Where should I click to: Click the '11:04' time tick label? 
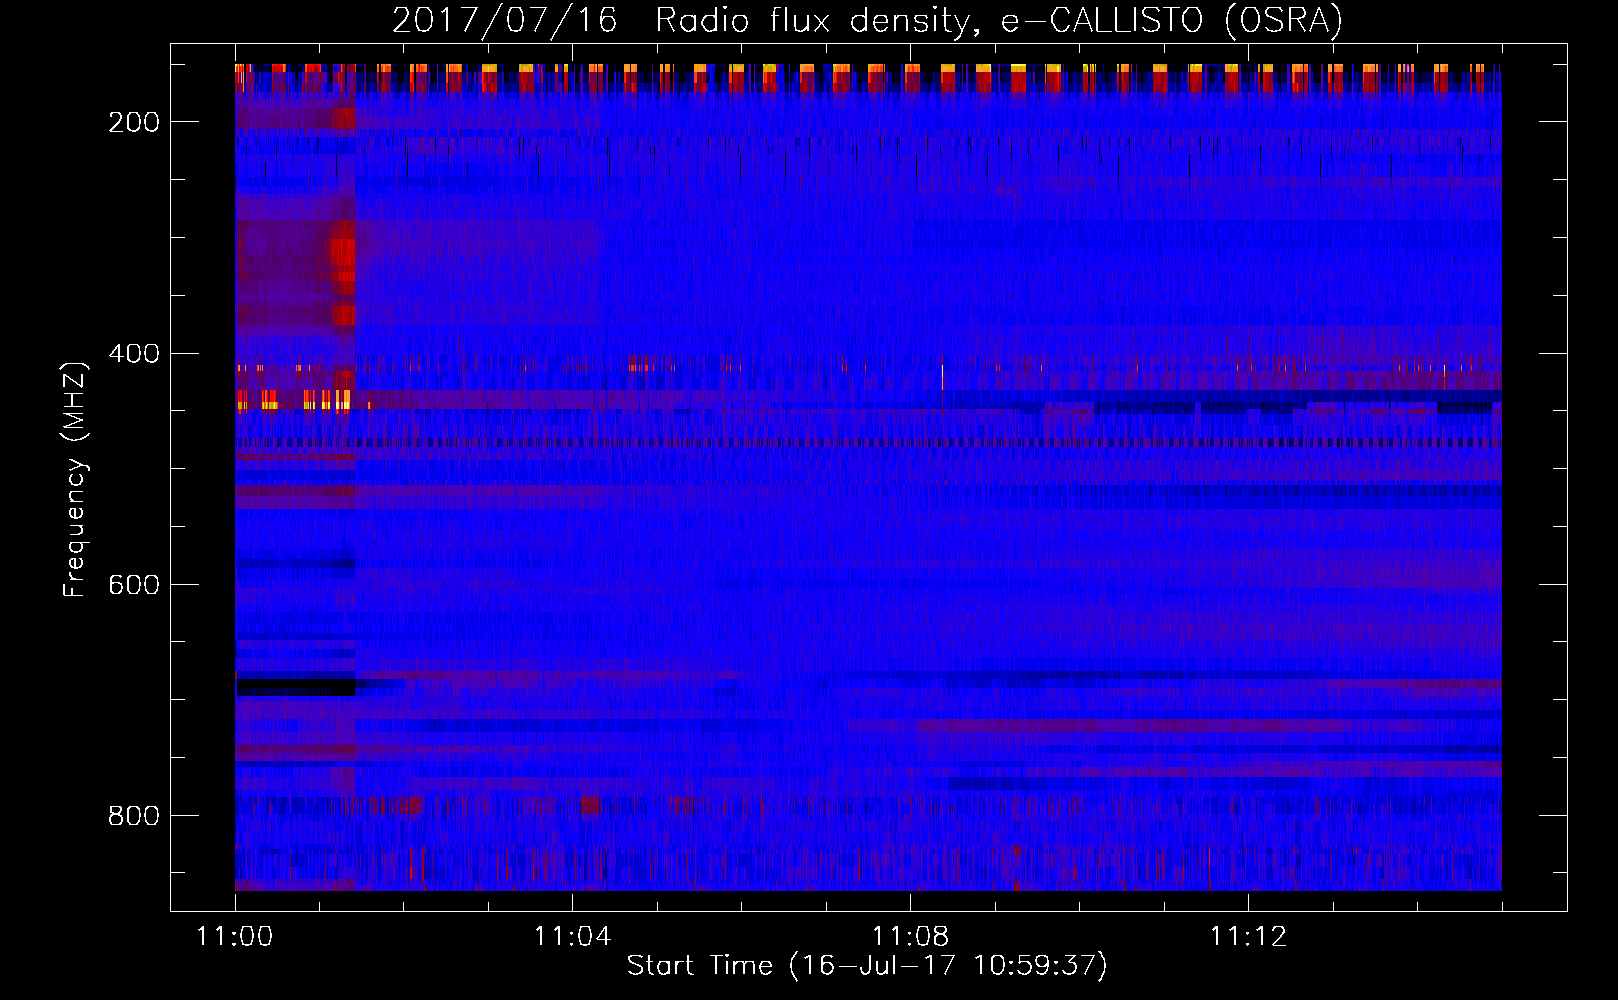click(572, 937)
